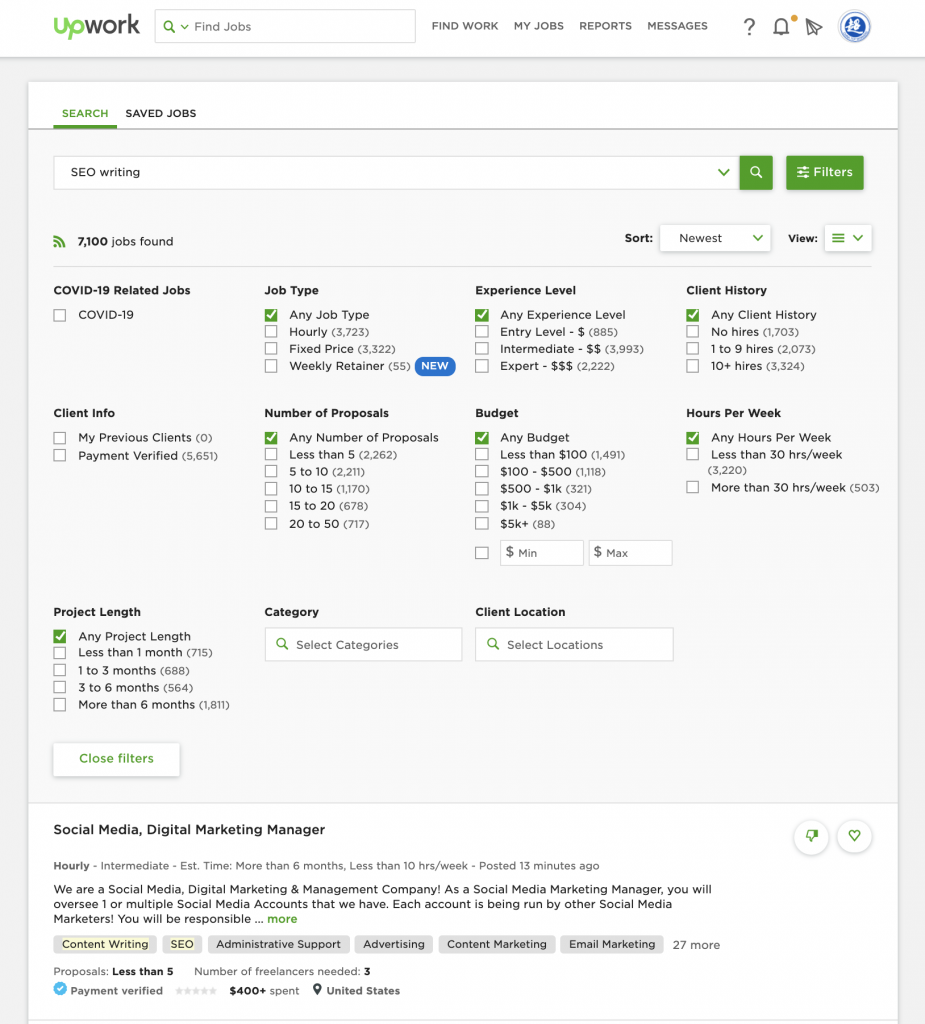This screenshot has height=1024, width=925.
Task: Open Social Media, Digital Marketing Manager job
Action: (x=189, y=829)
